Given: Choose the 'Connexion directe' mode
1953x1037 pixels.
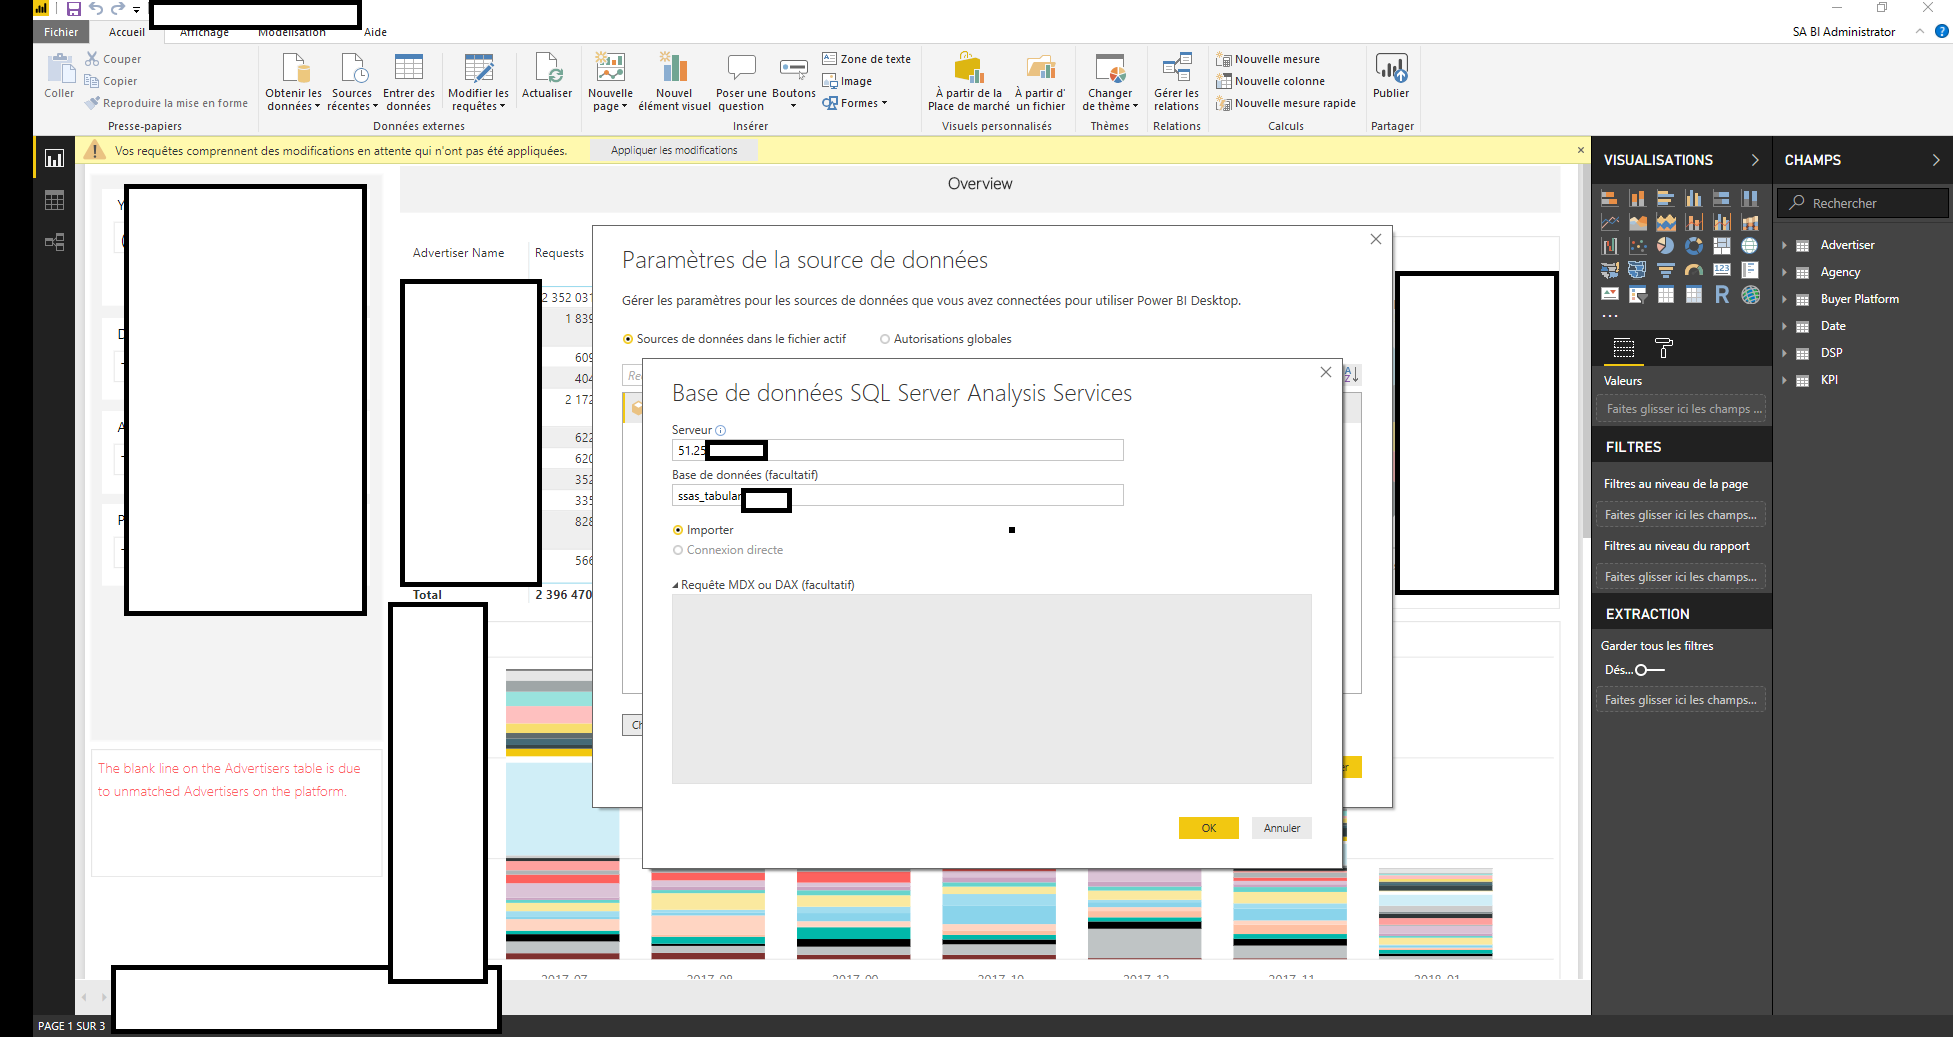Looking at the screenshot, I should click(728, 550).
